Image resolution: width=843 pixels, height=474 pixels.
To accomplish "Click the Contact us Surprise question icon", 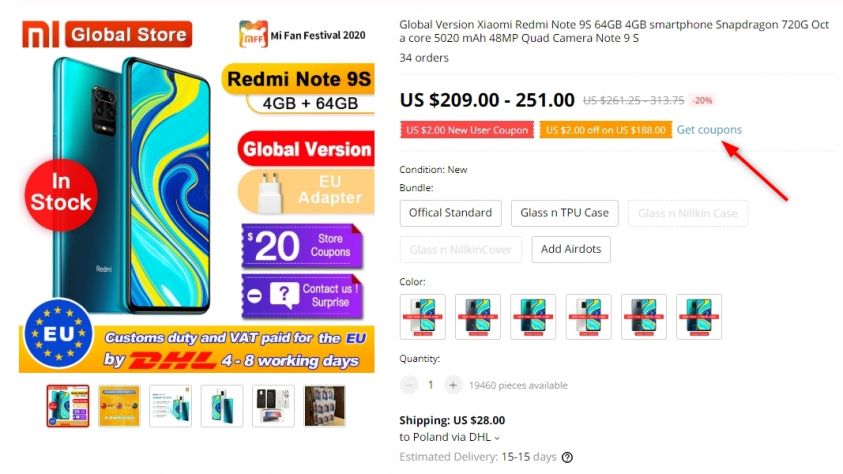I will 284,296.
